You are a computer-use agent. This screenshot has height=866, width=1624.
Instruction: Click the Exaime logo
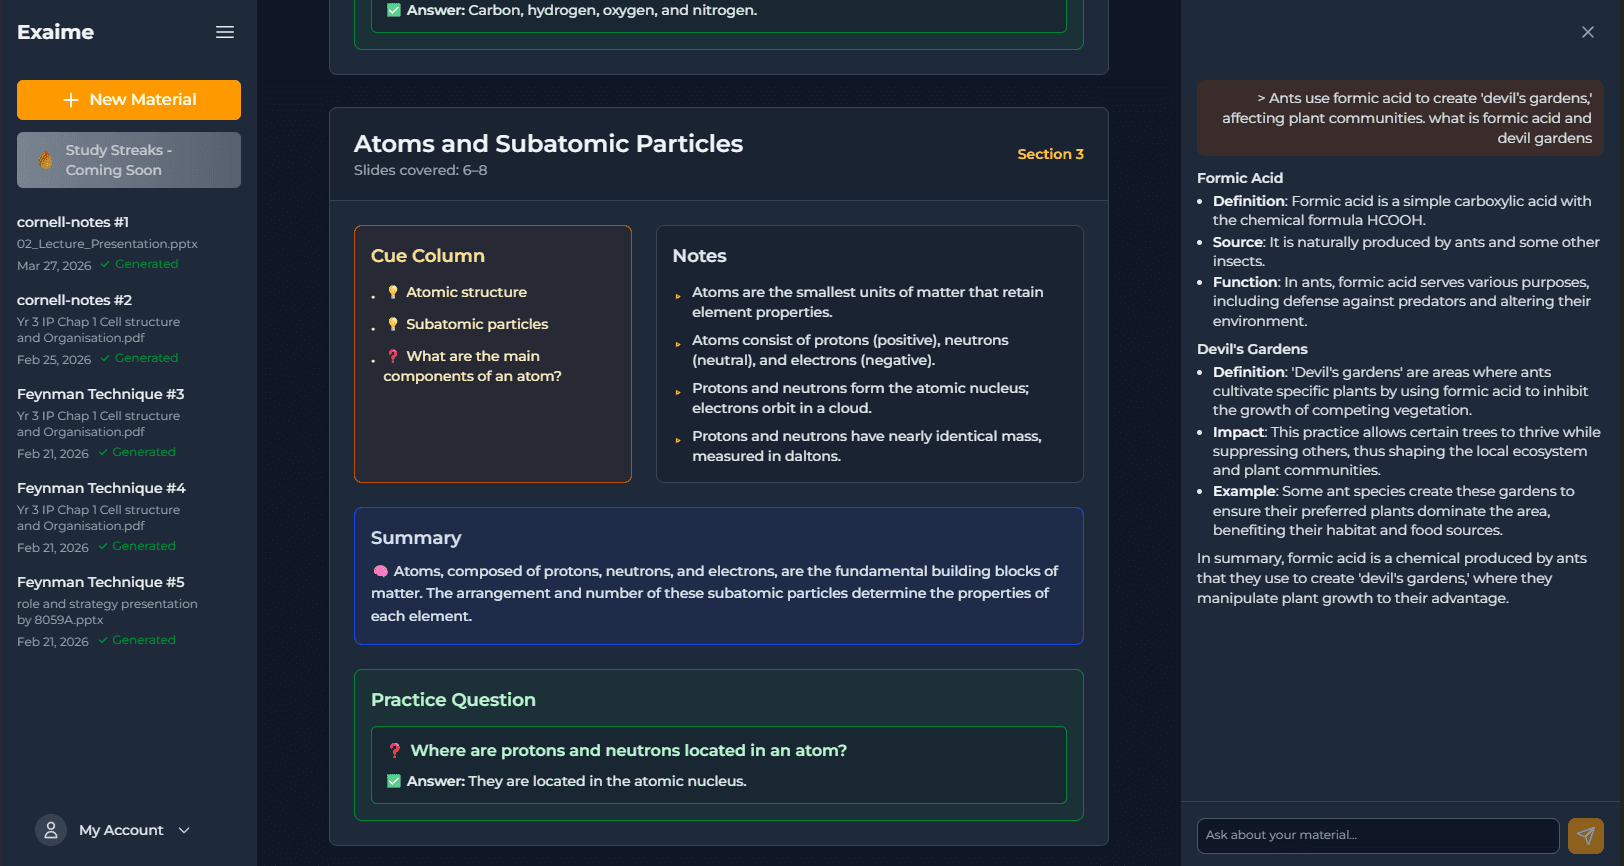pyautogui.click(x=55, y=32)
